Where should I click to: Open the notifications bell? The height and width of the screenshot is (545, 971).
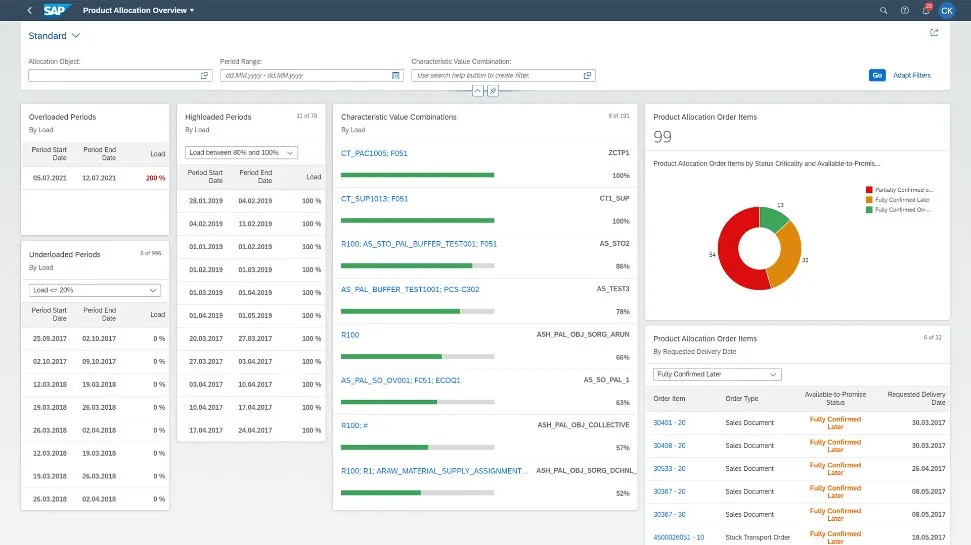coord(926,10)
